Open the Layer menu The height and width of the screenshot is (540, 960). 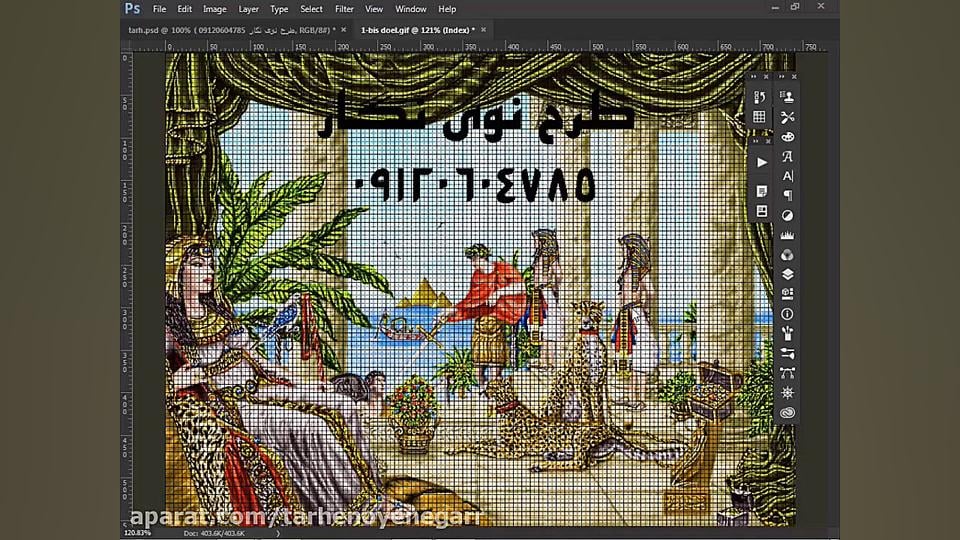click(x=249, y=9)
